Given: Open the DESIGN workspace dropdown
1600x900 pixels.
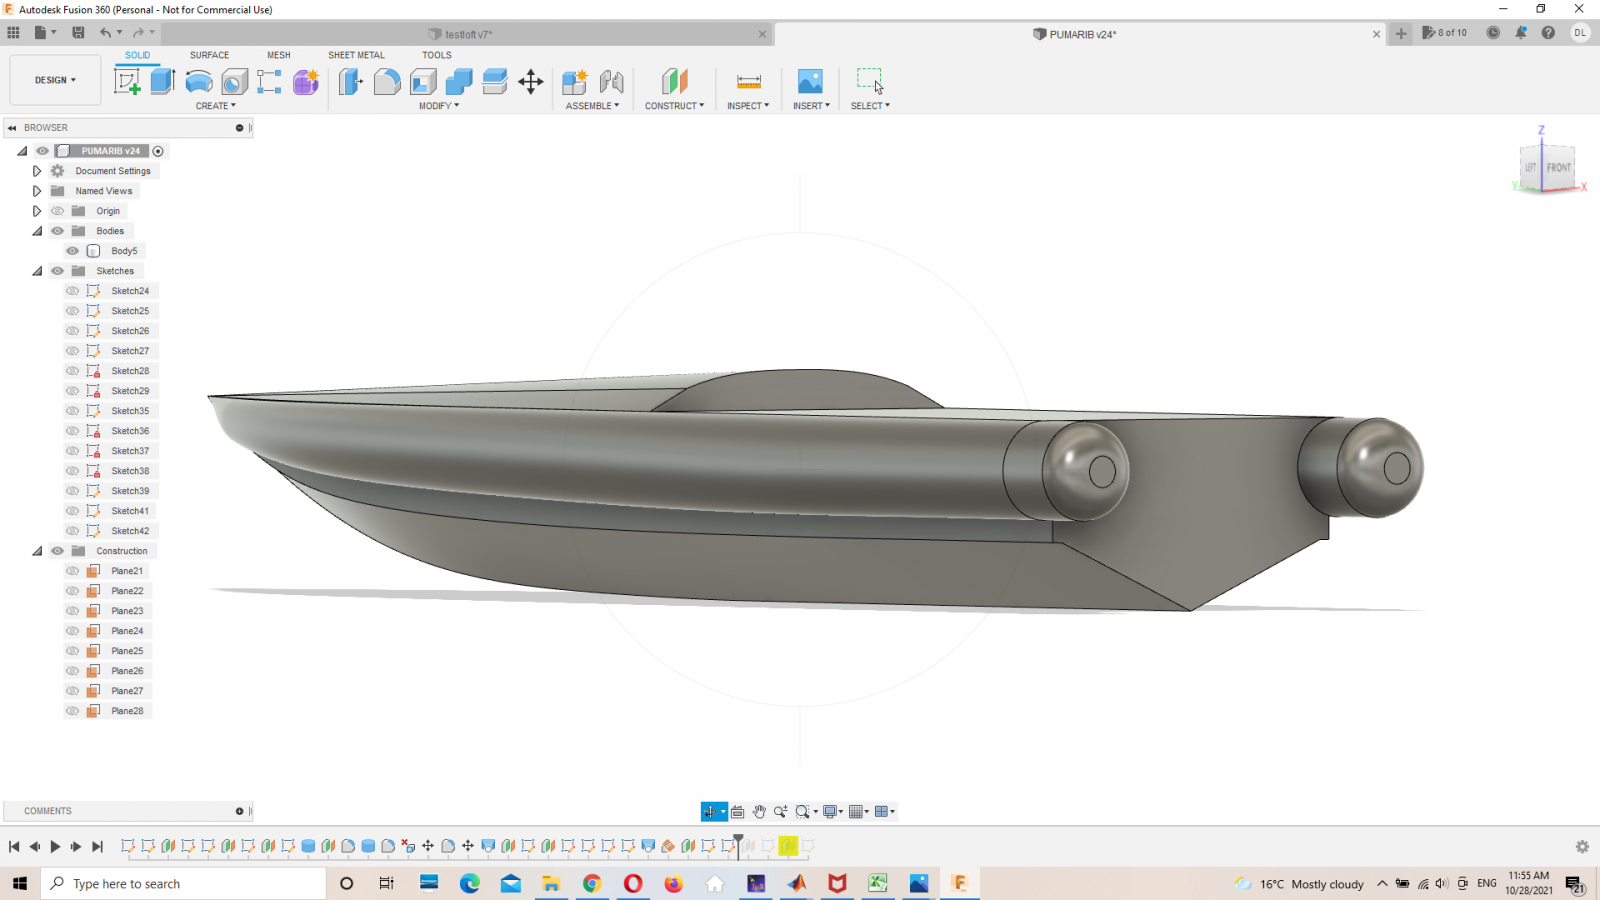Looking at the screenshot, I should click(55, 80).
